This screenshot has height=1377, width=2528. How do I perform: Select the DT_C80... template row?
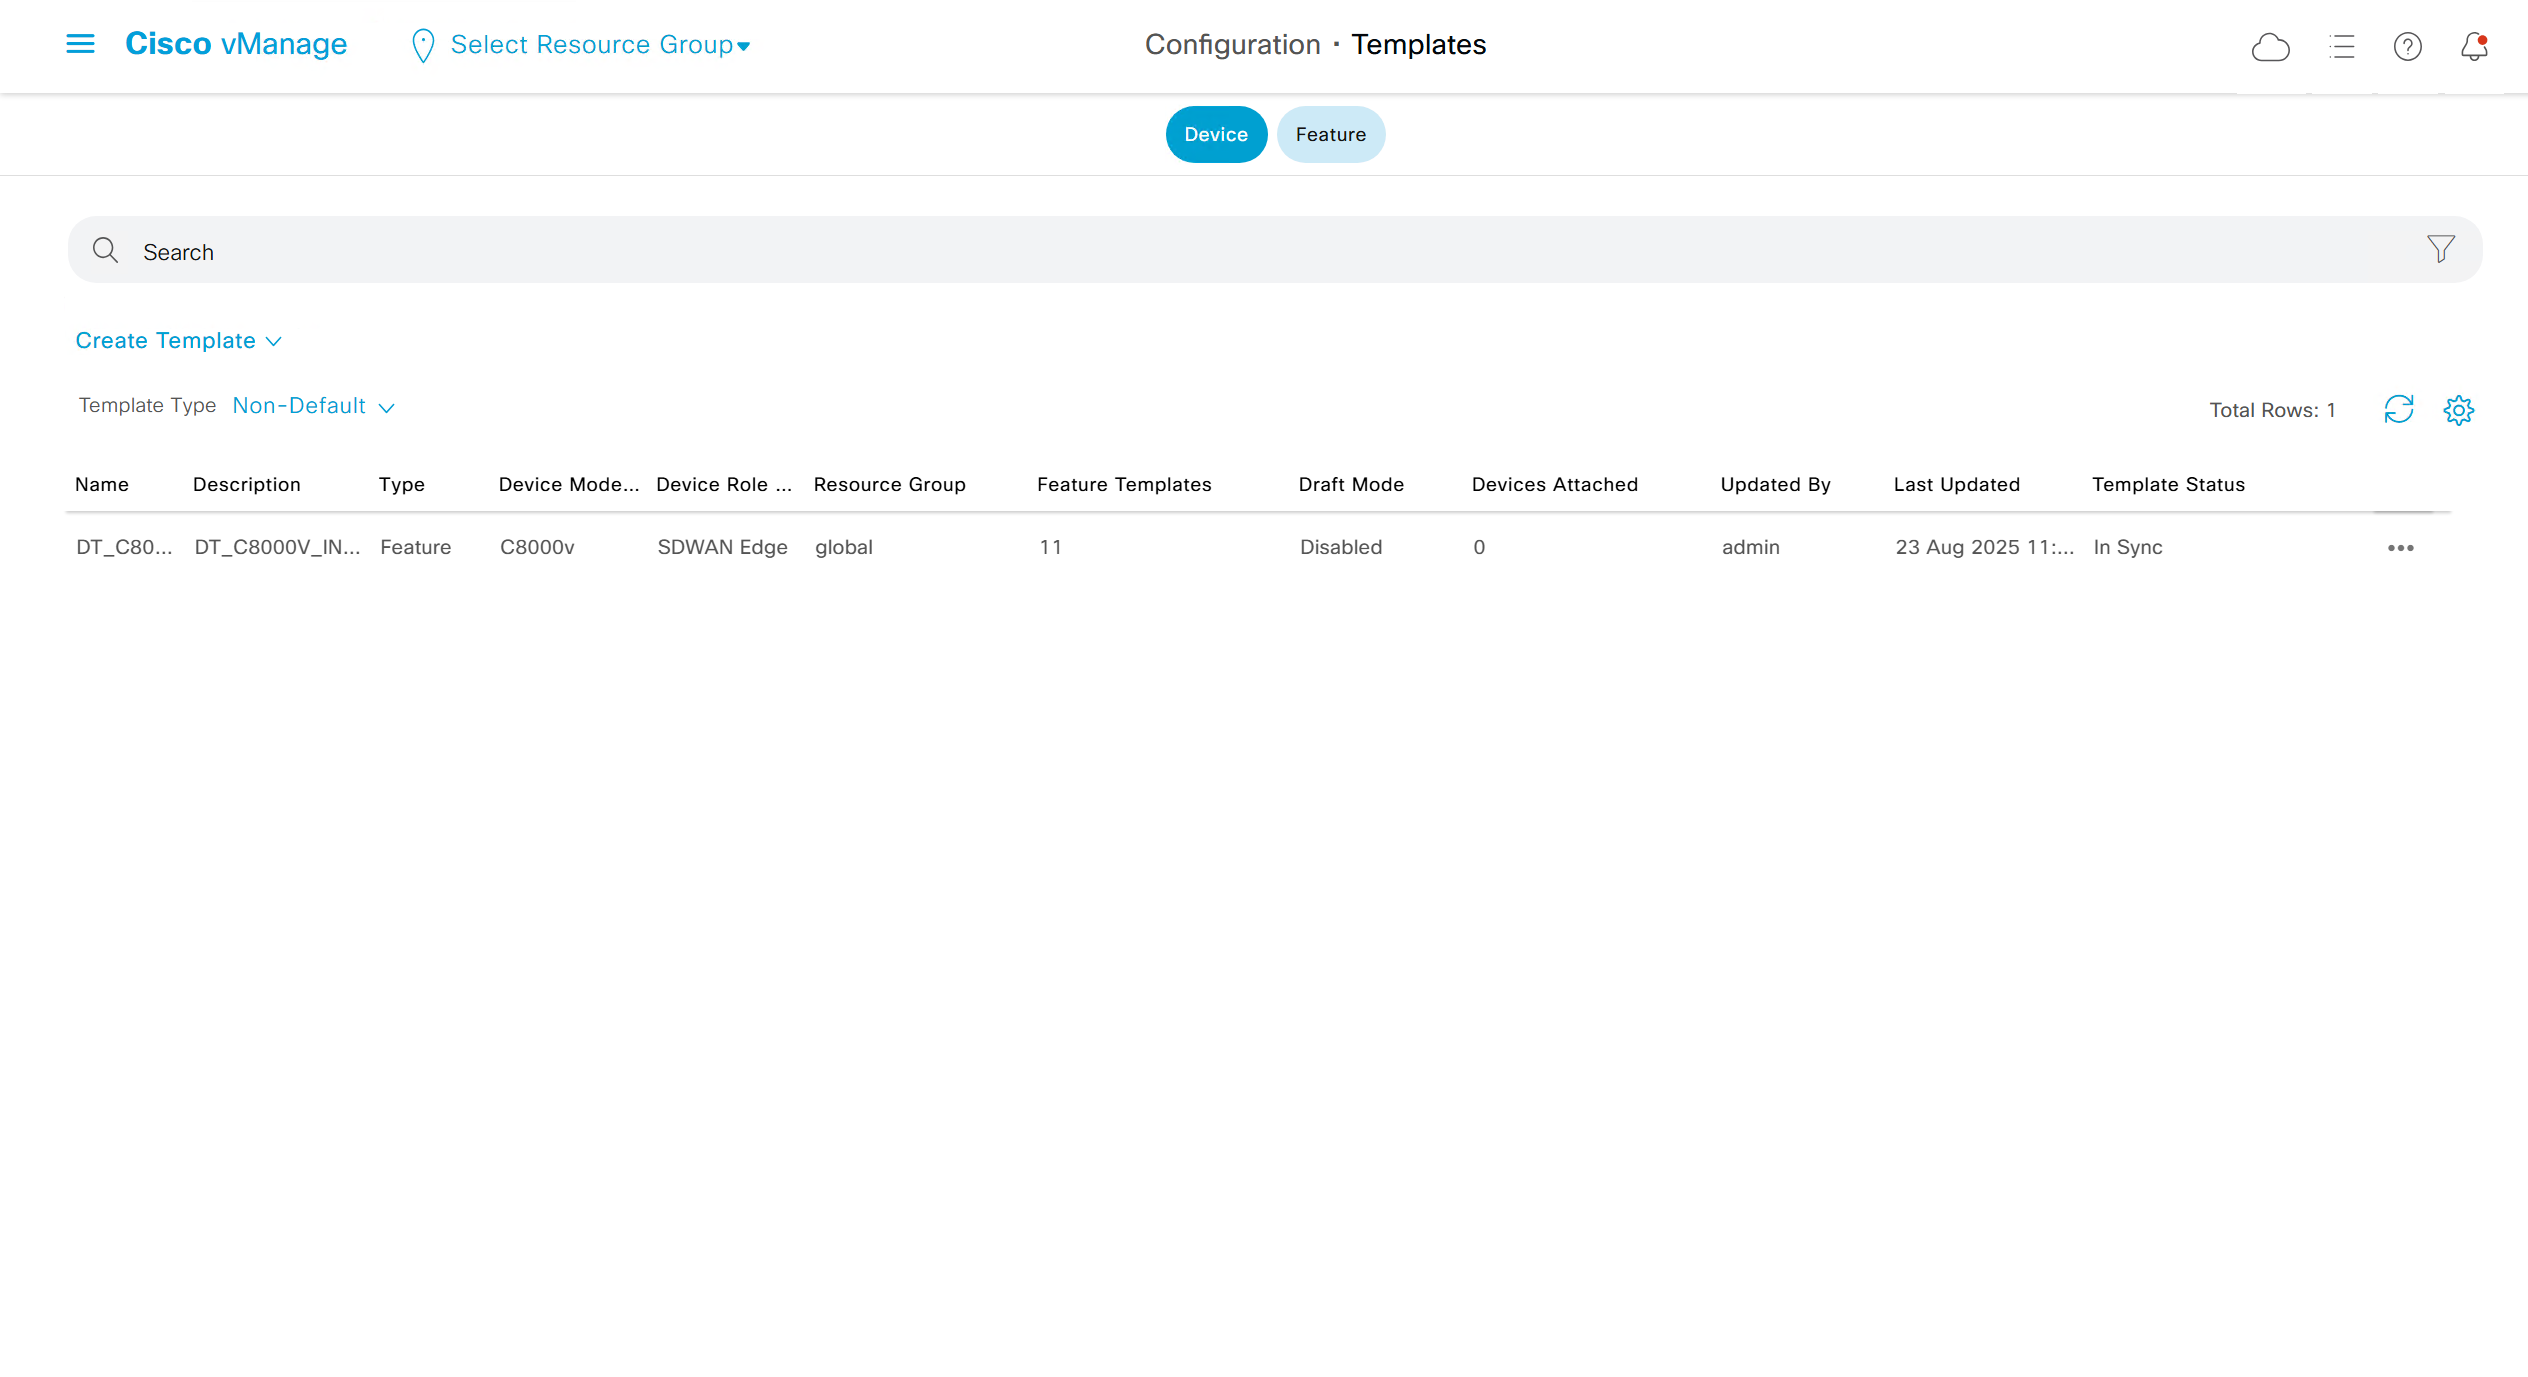124,548
